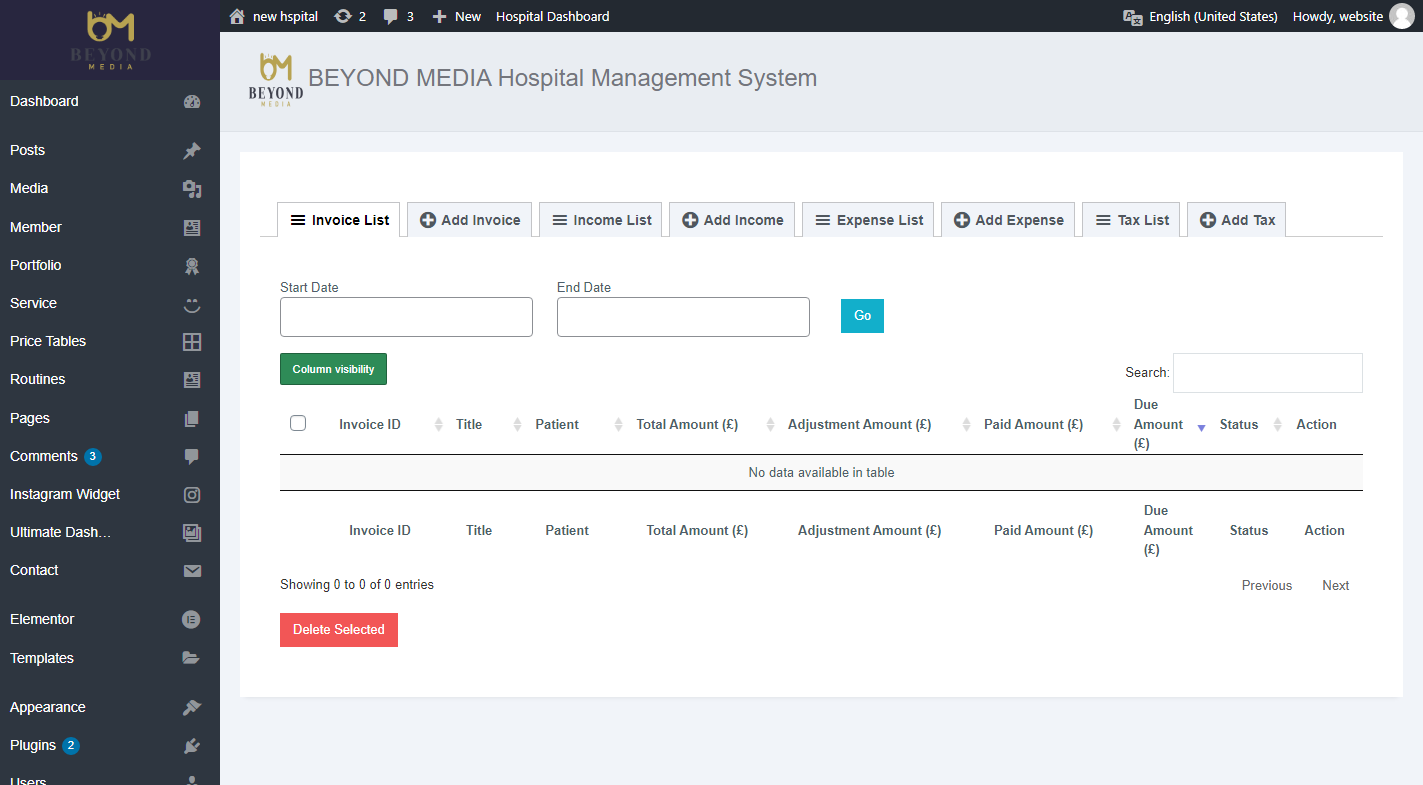This screenshot has width=1423, height=785.
Task: Click the home icon beside new hspital
Action: coord(237,16)
